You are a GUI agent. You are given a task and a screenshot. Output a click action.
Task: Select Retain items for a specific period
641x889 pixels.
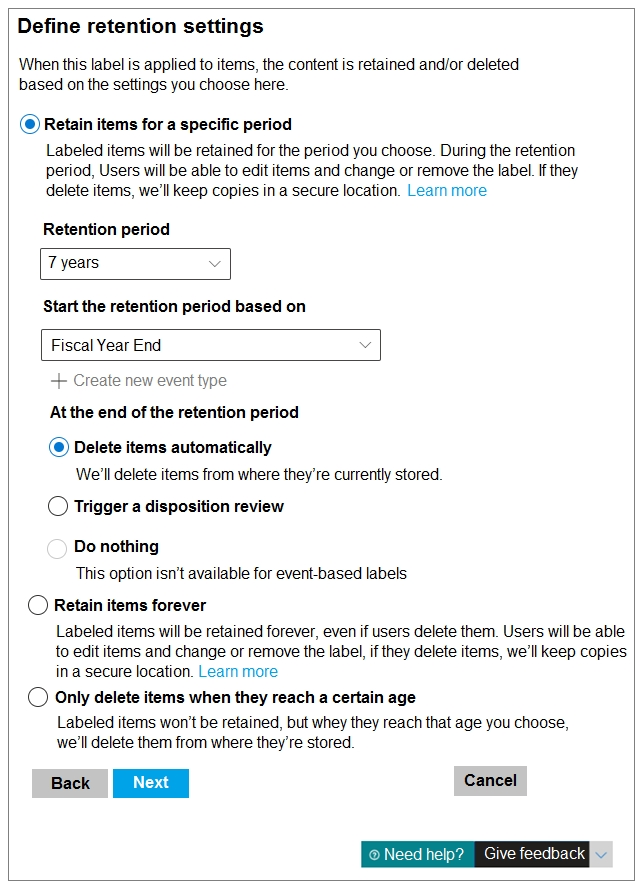pyautogui.click(x=30, y=125)
